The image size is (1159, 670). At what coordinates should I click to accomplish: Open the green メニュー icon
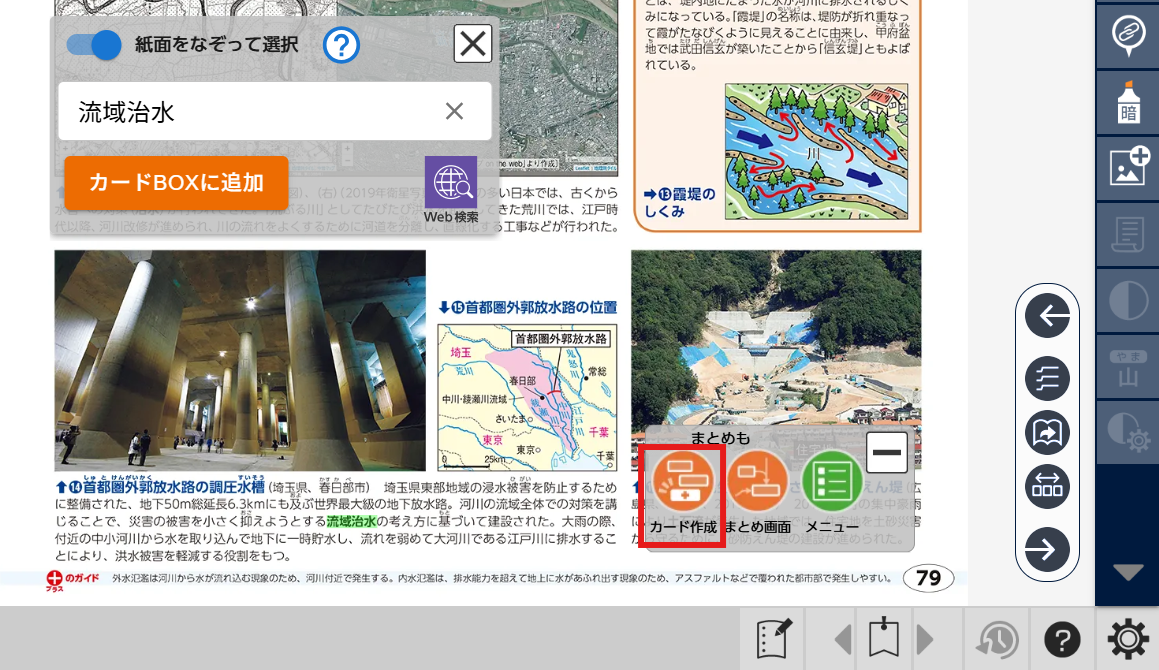click(x=832, y=484)
